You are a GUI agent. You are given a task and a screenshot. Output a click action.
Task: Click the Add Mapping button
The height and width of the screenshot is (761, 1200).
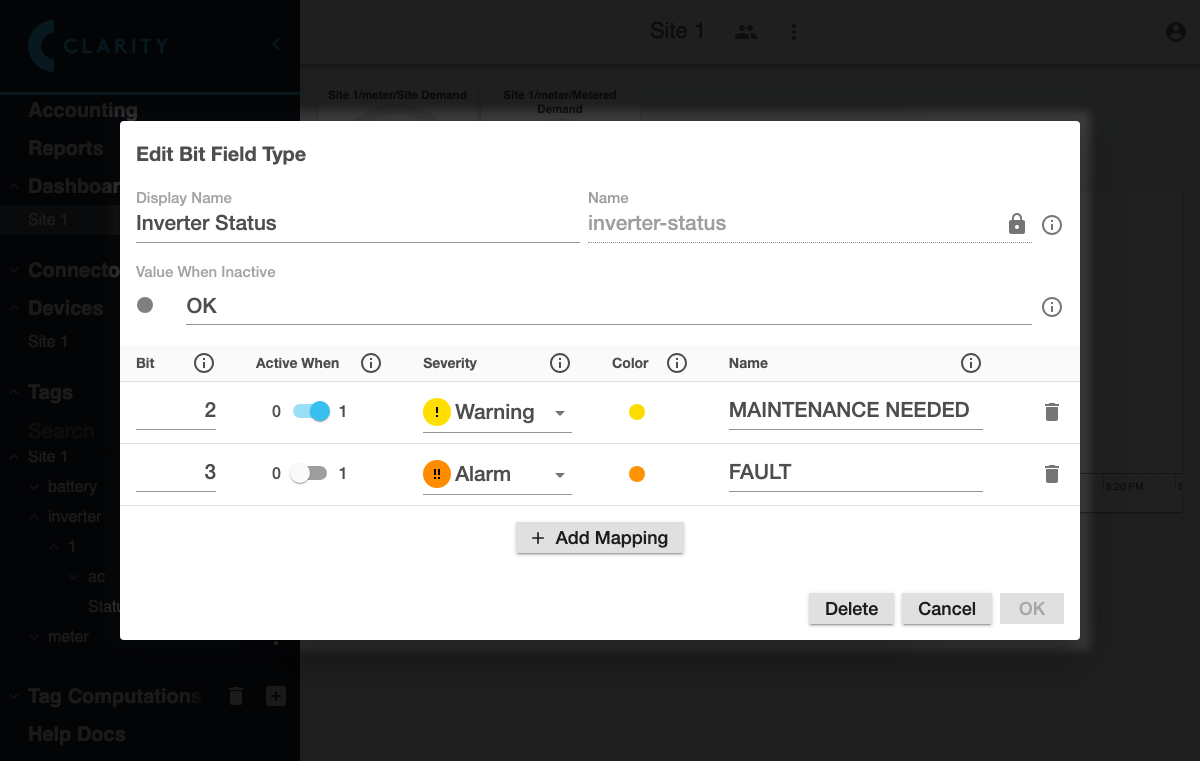pos(600,538)
